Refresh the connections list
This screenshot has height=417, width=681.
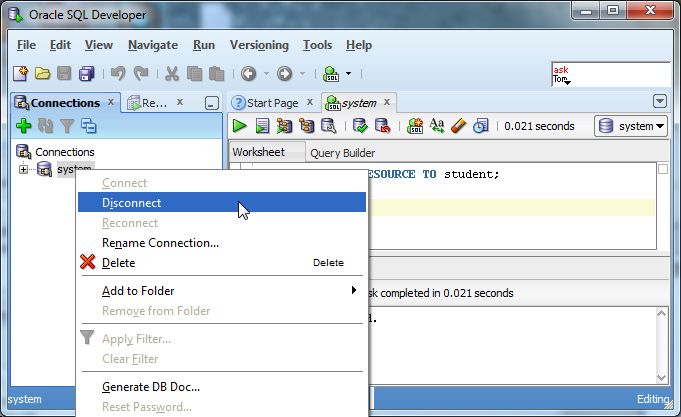coord(45,126)
